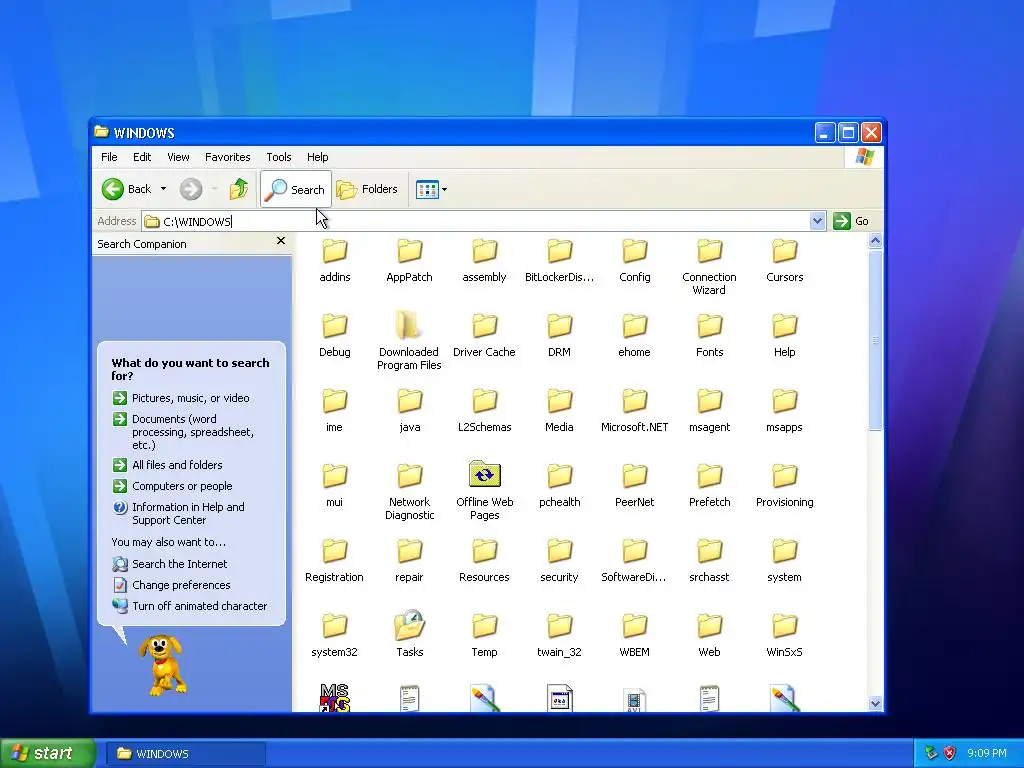This screenshot has height=768, width=1024.
Task: Select the Tasks folder
Action: [409, 634]
